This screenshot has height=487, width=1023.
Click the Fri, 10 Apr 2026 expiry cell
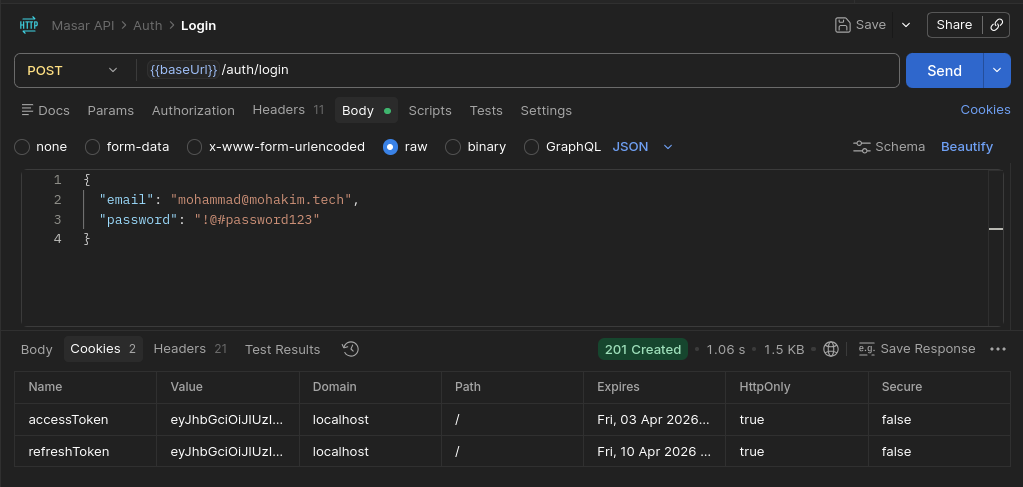click(x=654, y=451)
